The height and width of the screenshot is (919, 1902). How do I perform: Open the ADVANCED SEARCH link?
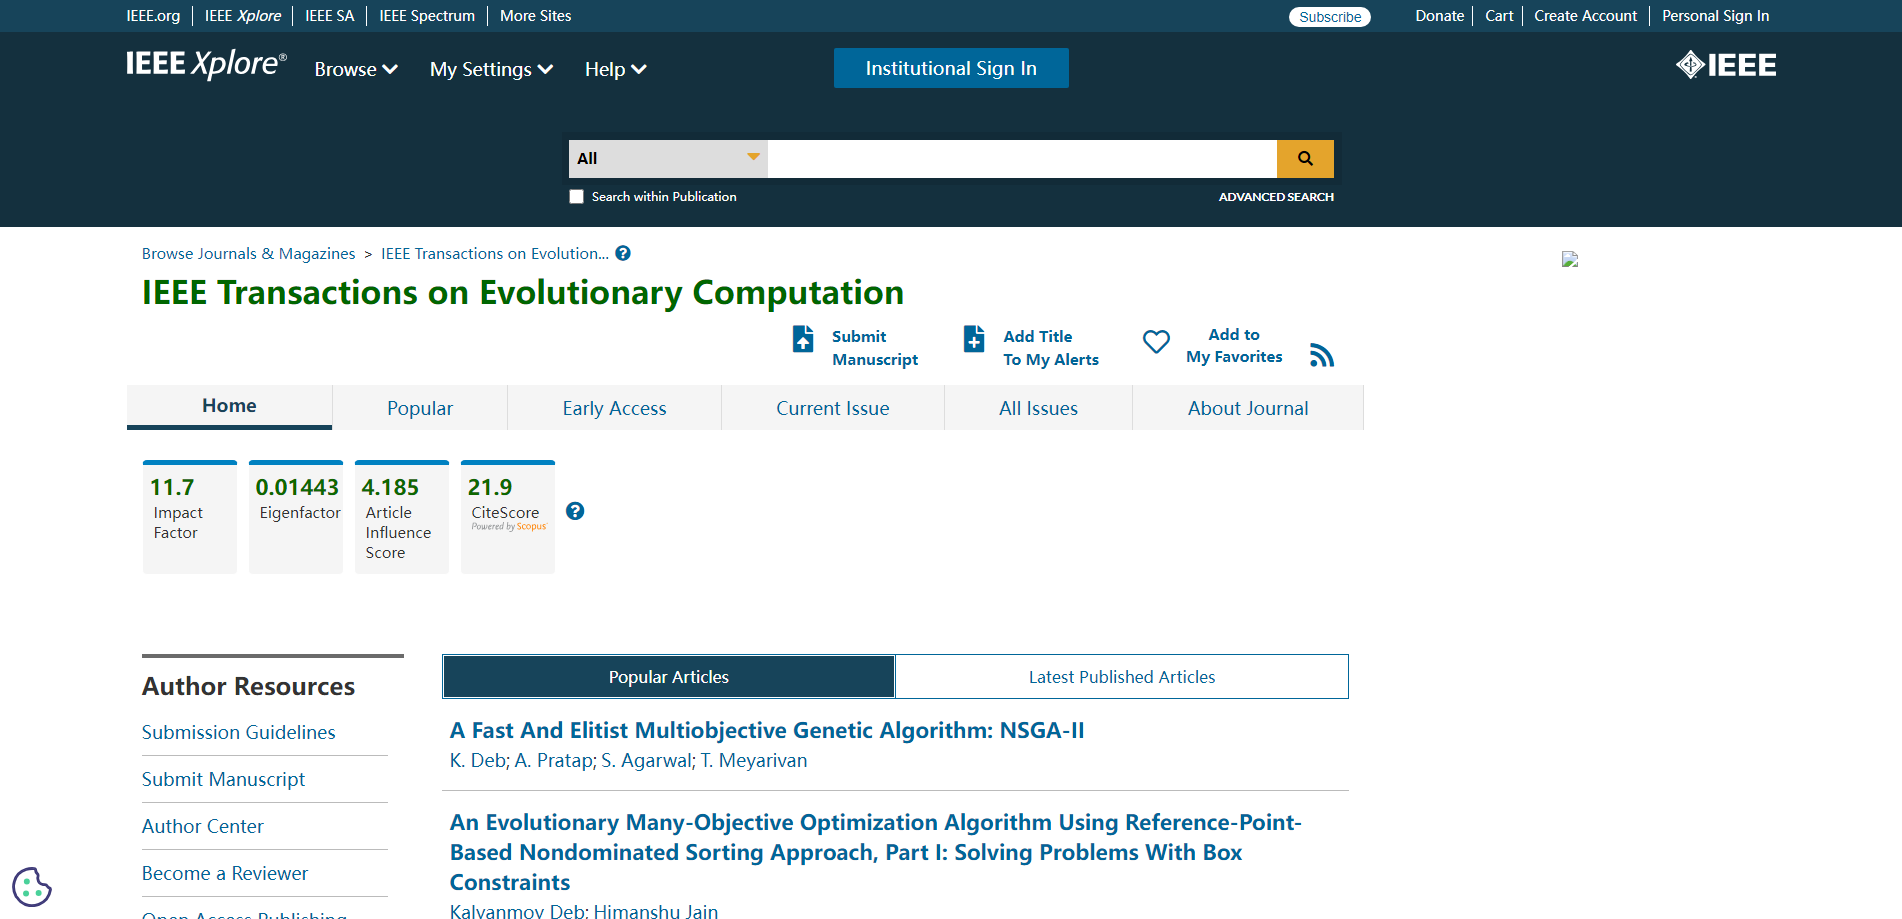[1276, 197]
